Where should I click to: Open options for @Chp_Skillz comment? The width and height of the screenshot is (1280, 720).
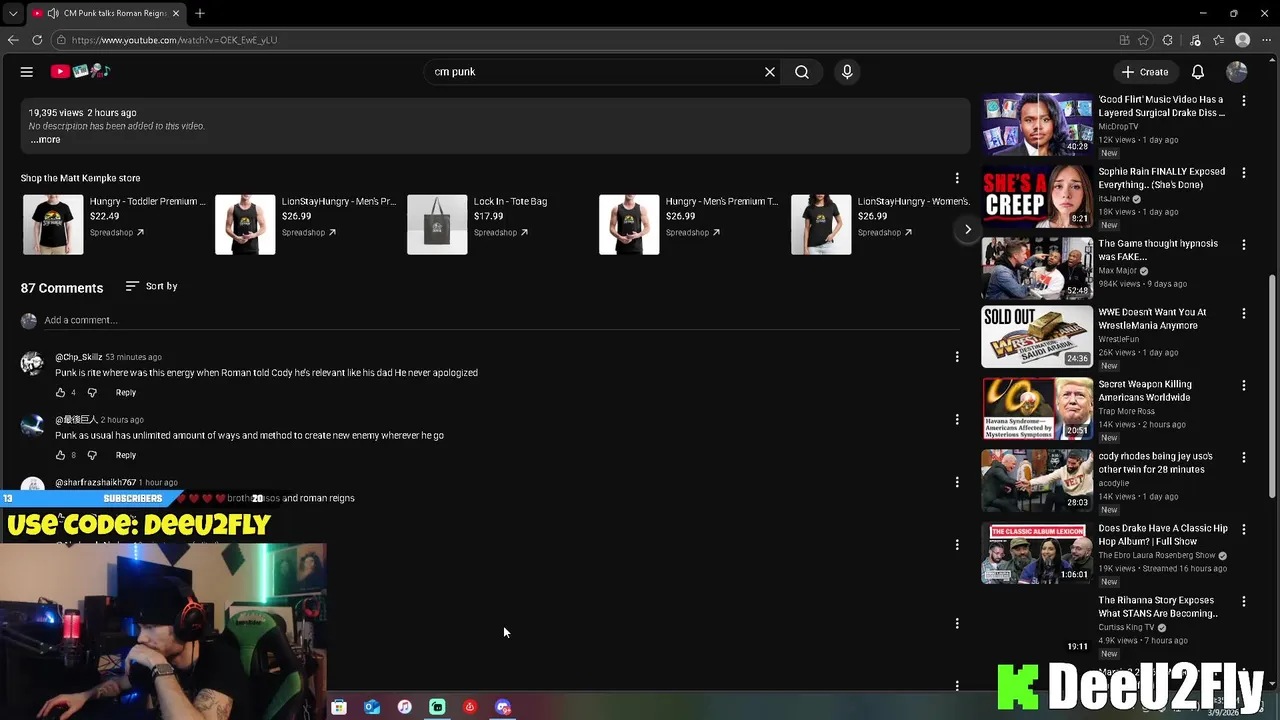click(x=957, y=357)
